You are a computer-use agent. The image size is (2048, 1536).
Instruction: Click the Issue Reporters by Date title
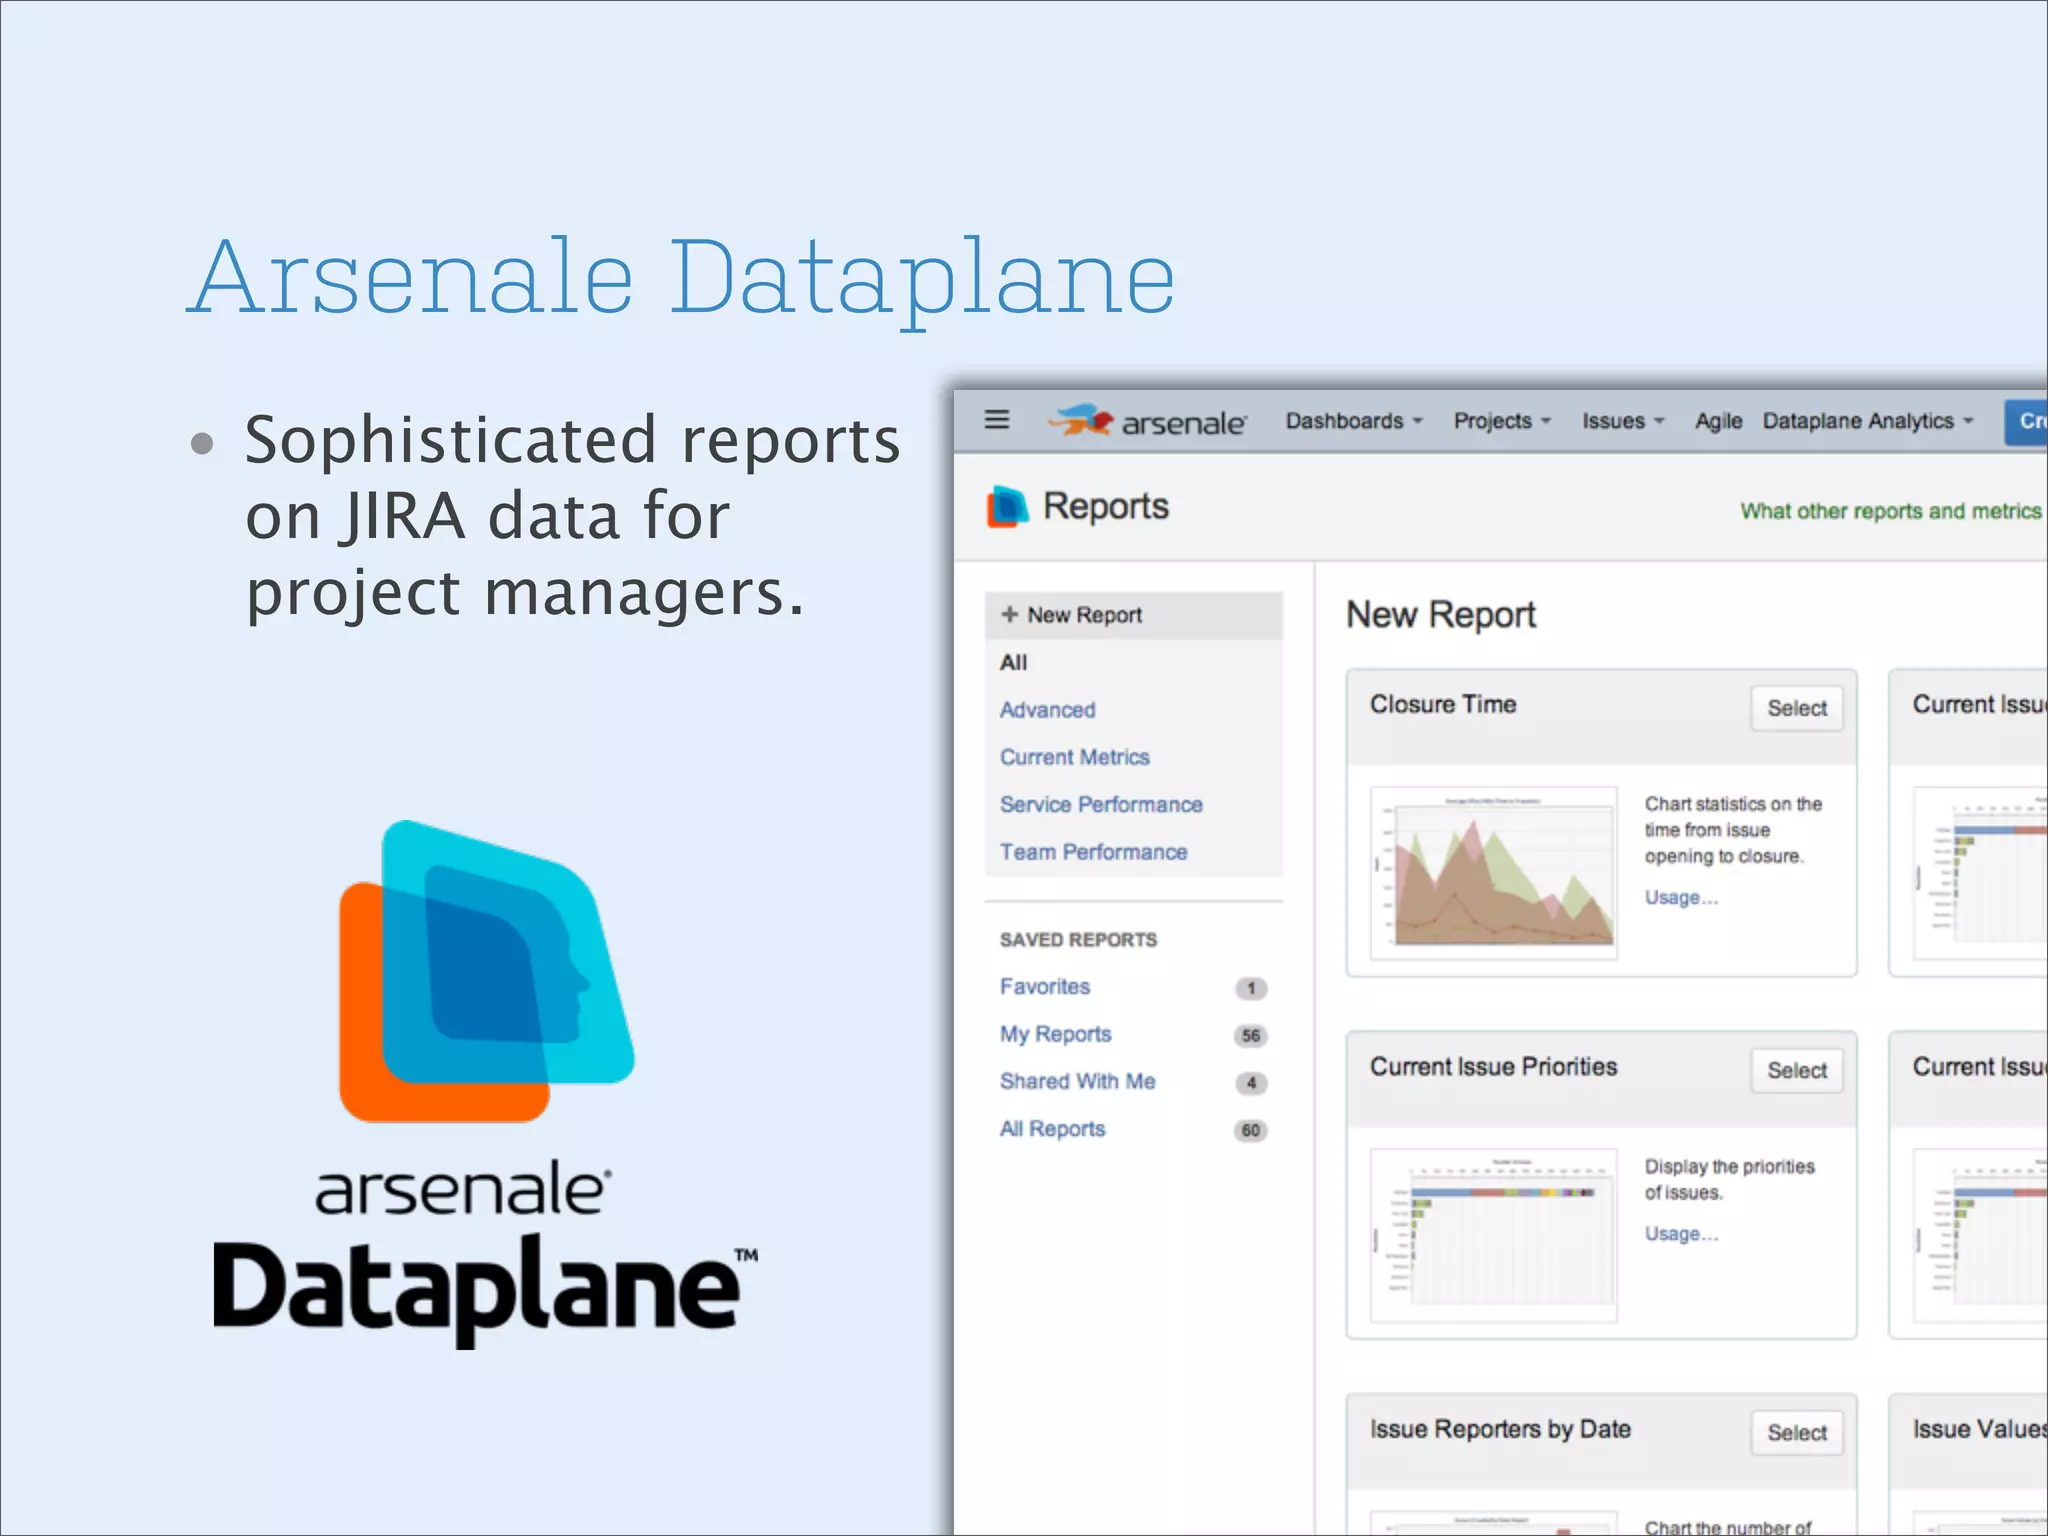(x=1500, y=1429)
